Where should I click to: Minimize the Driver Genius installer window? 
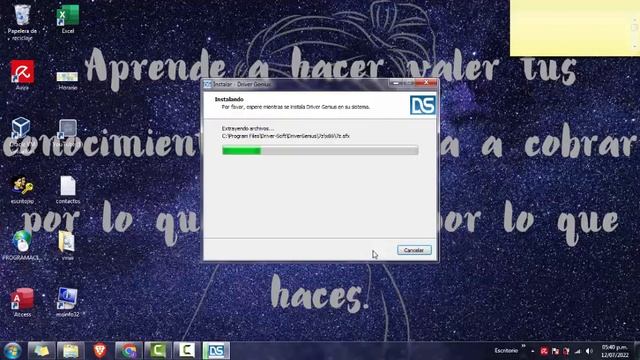[395, 83]
